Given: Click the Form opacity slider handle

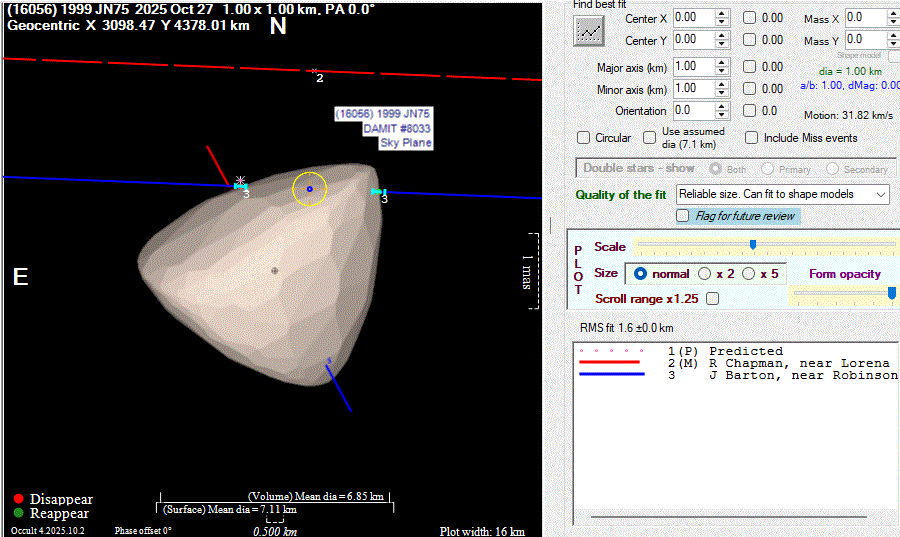Looking at the screenshot, I should click(x=891, y=292).
